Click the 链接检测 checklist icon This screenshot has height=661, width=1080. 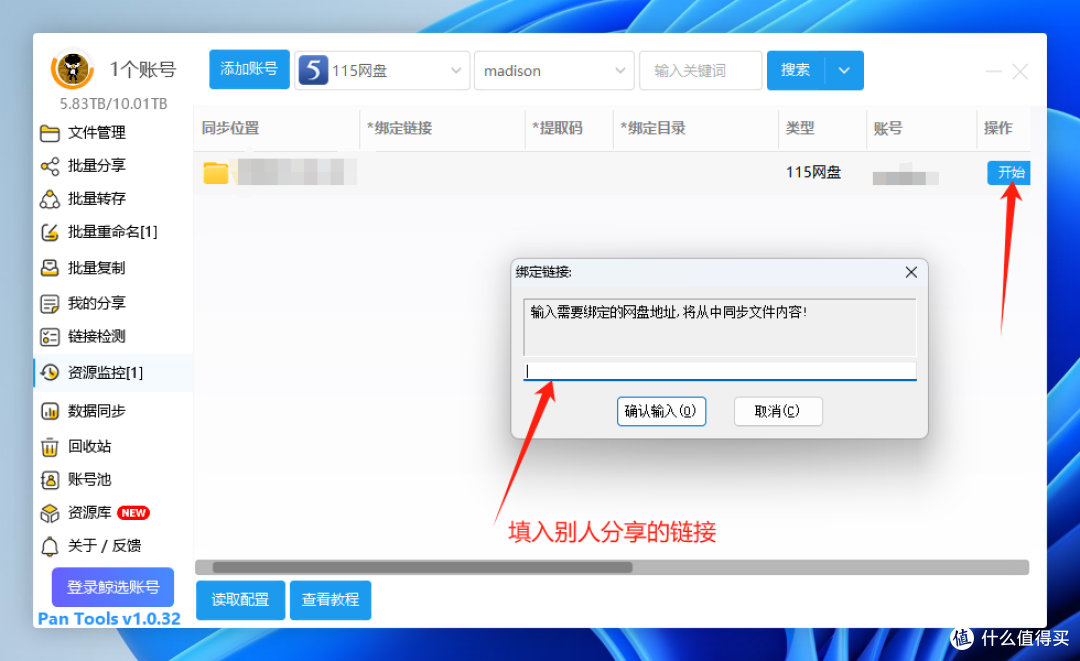[x=50, y=337]
